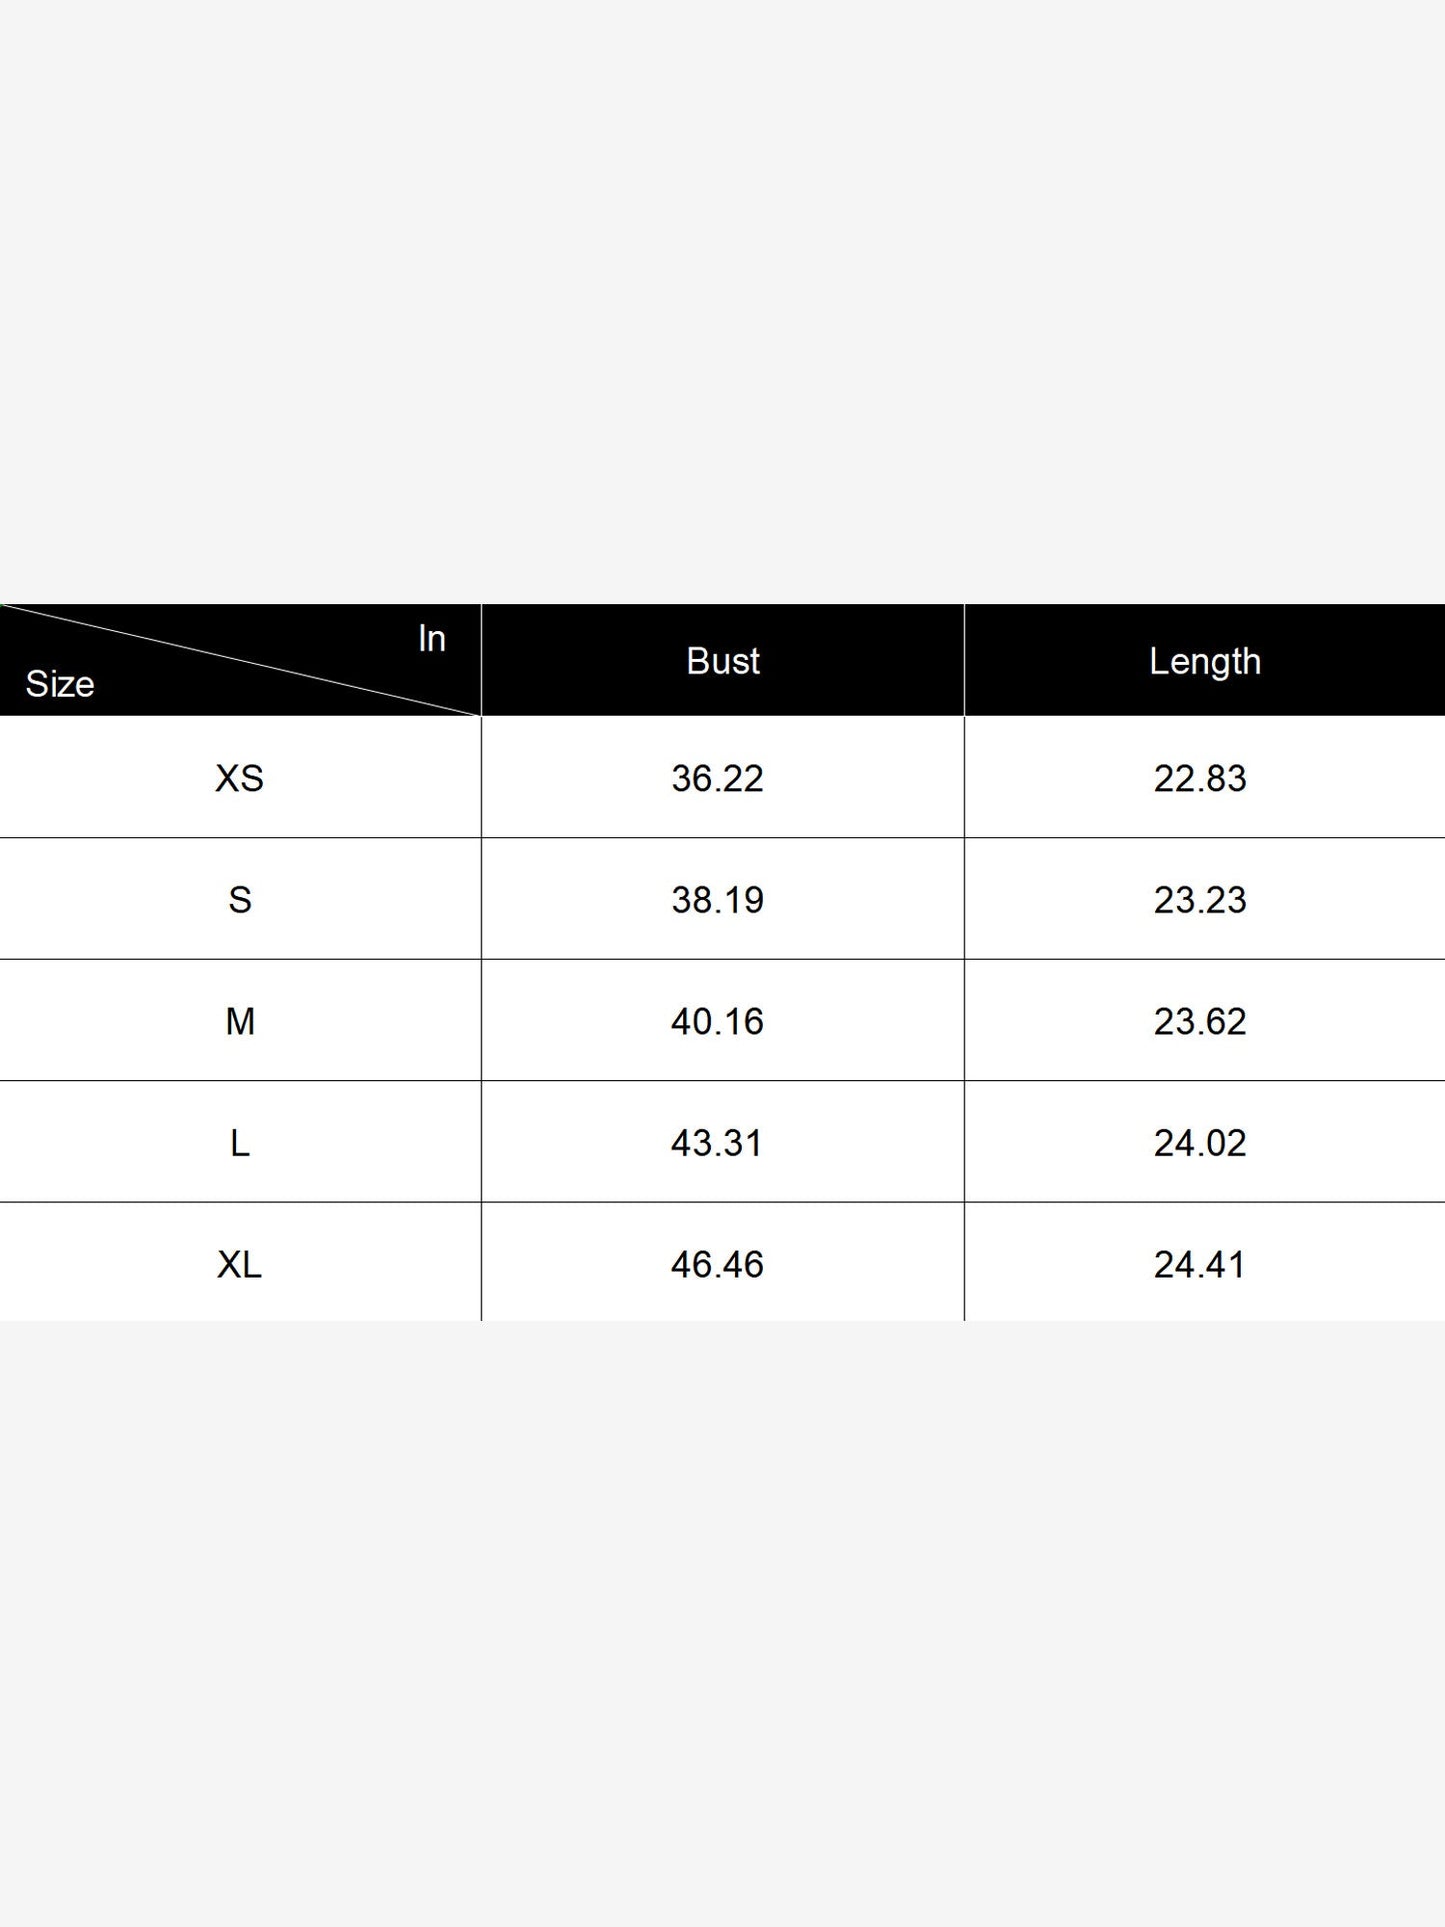
Task: Click the 36.22 bust value
Action: tap(718, 778)
